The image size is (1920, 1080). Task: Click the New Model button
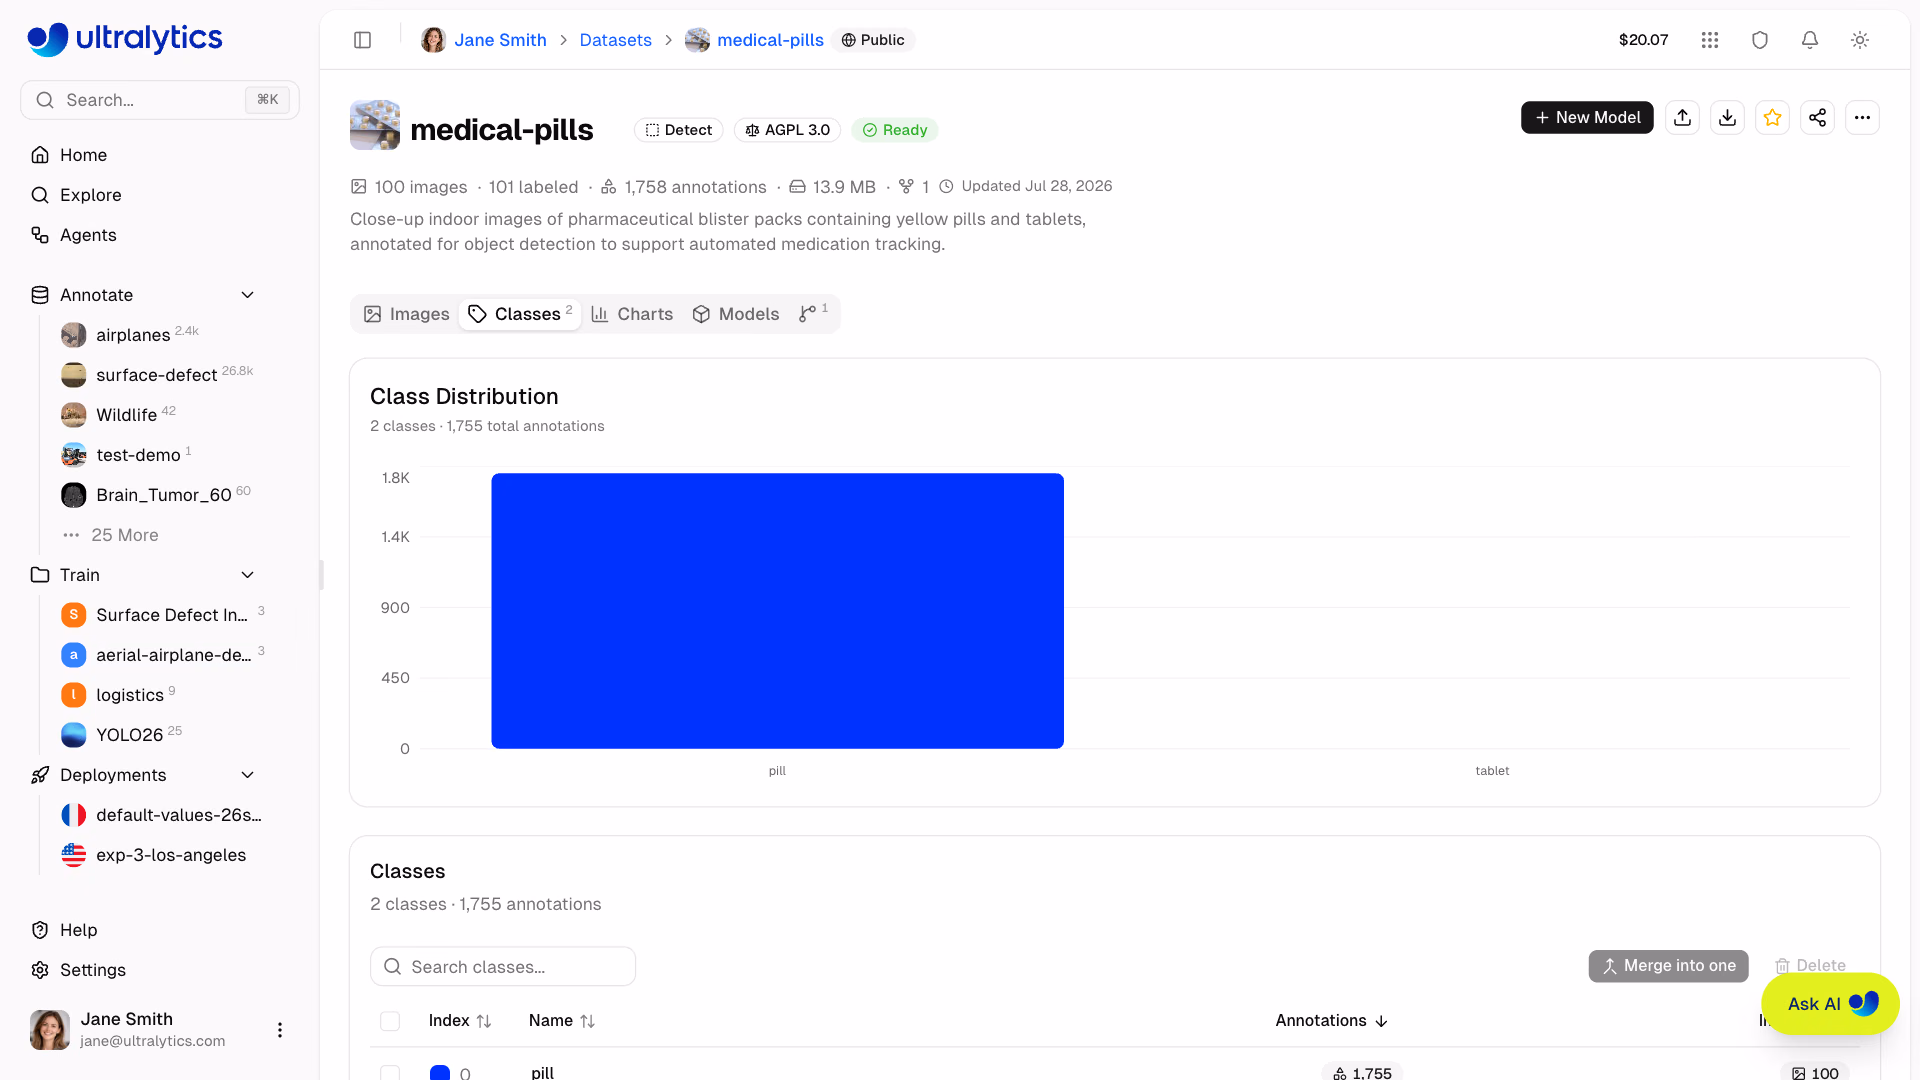pyautogui.click(x=1587, y=118)
